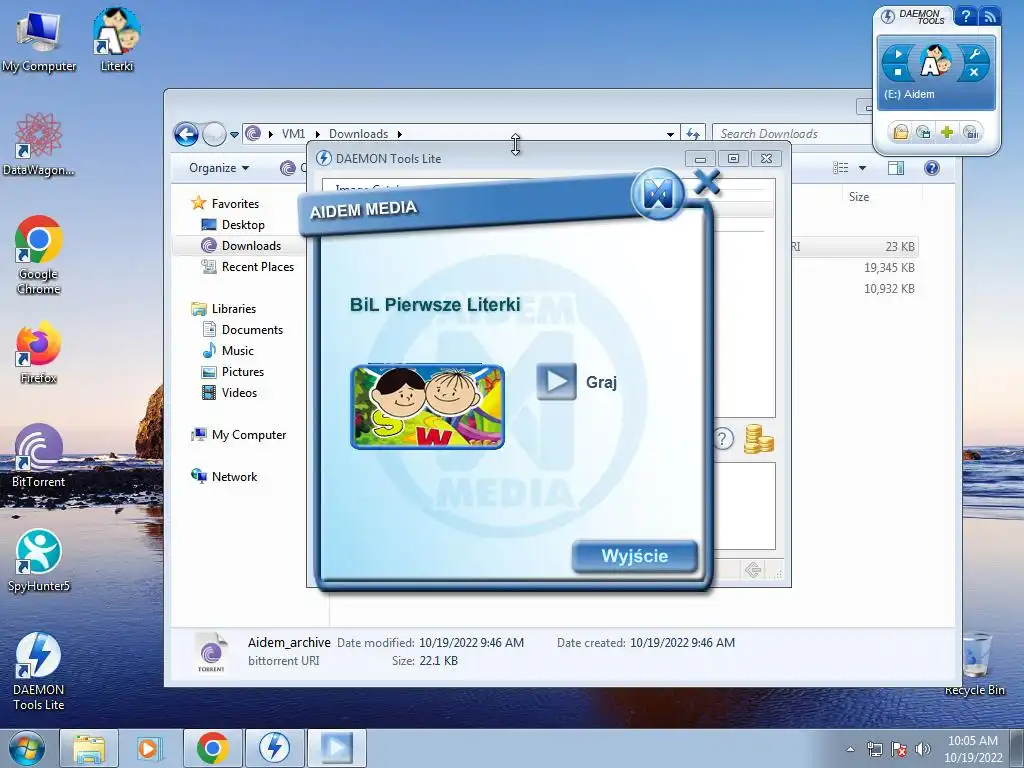Select My Computer in navigation pane
The width and height of the screenshot is (1024, 768).
click(238, 435)
